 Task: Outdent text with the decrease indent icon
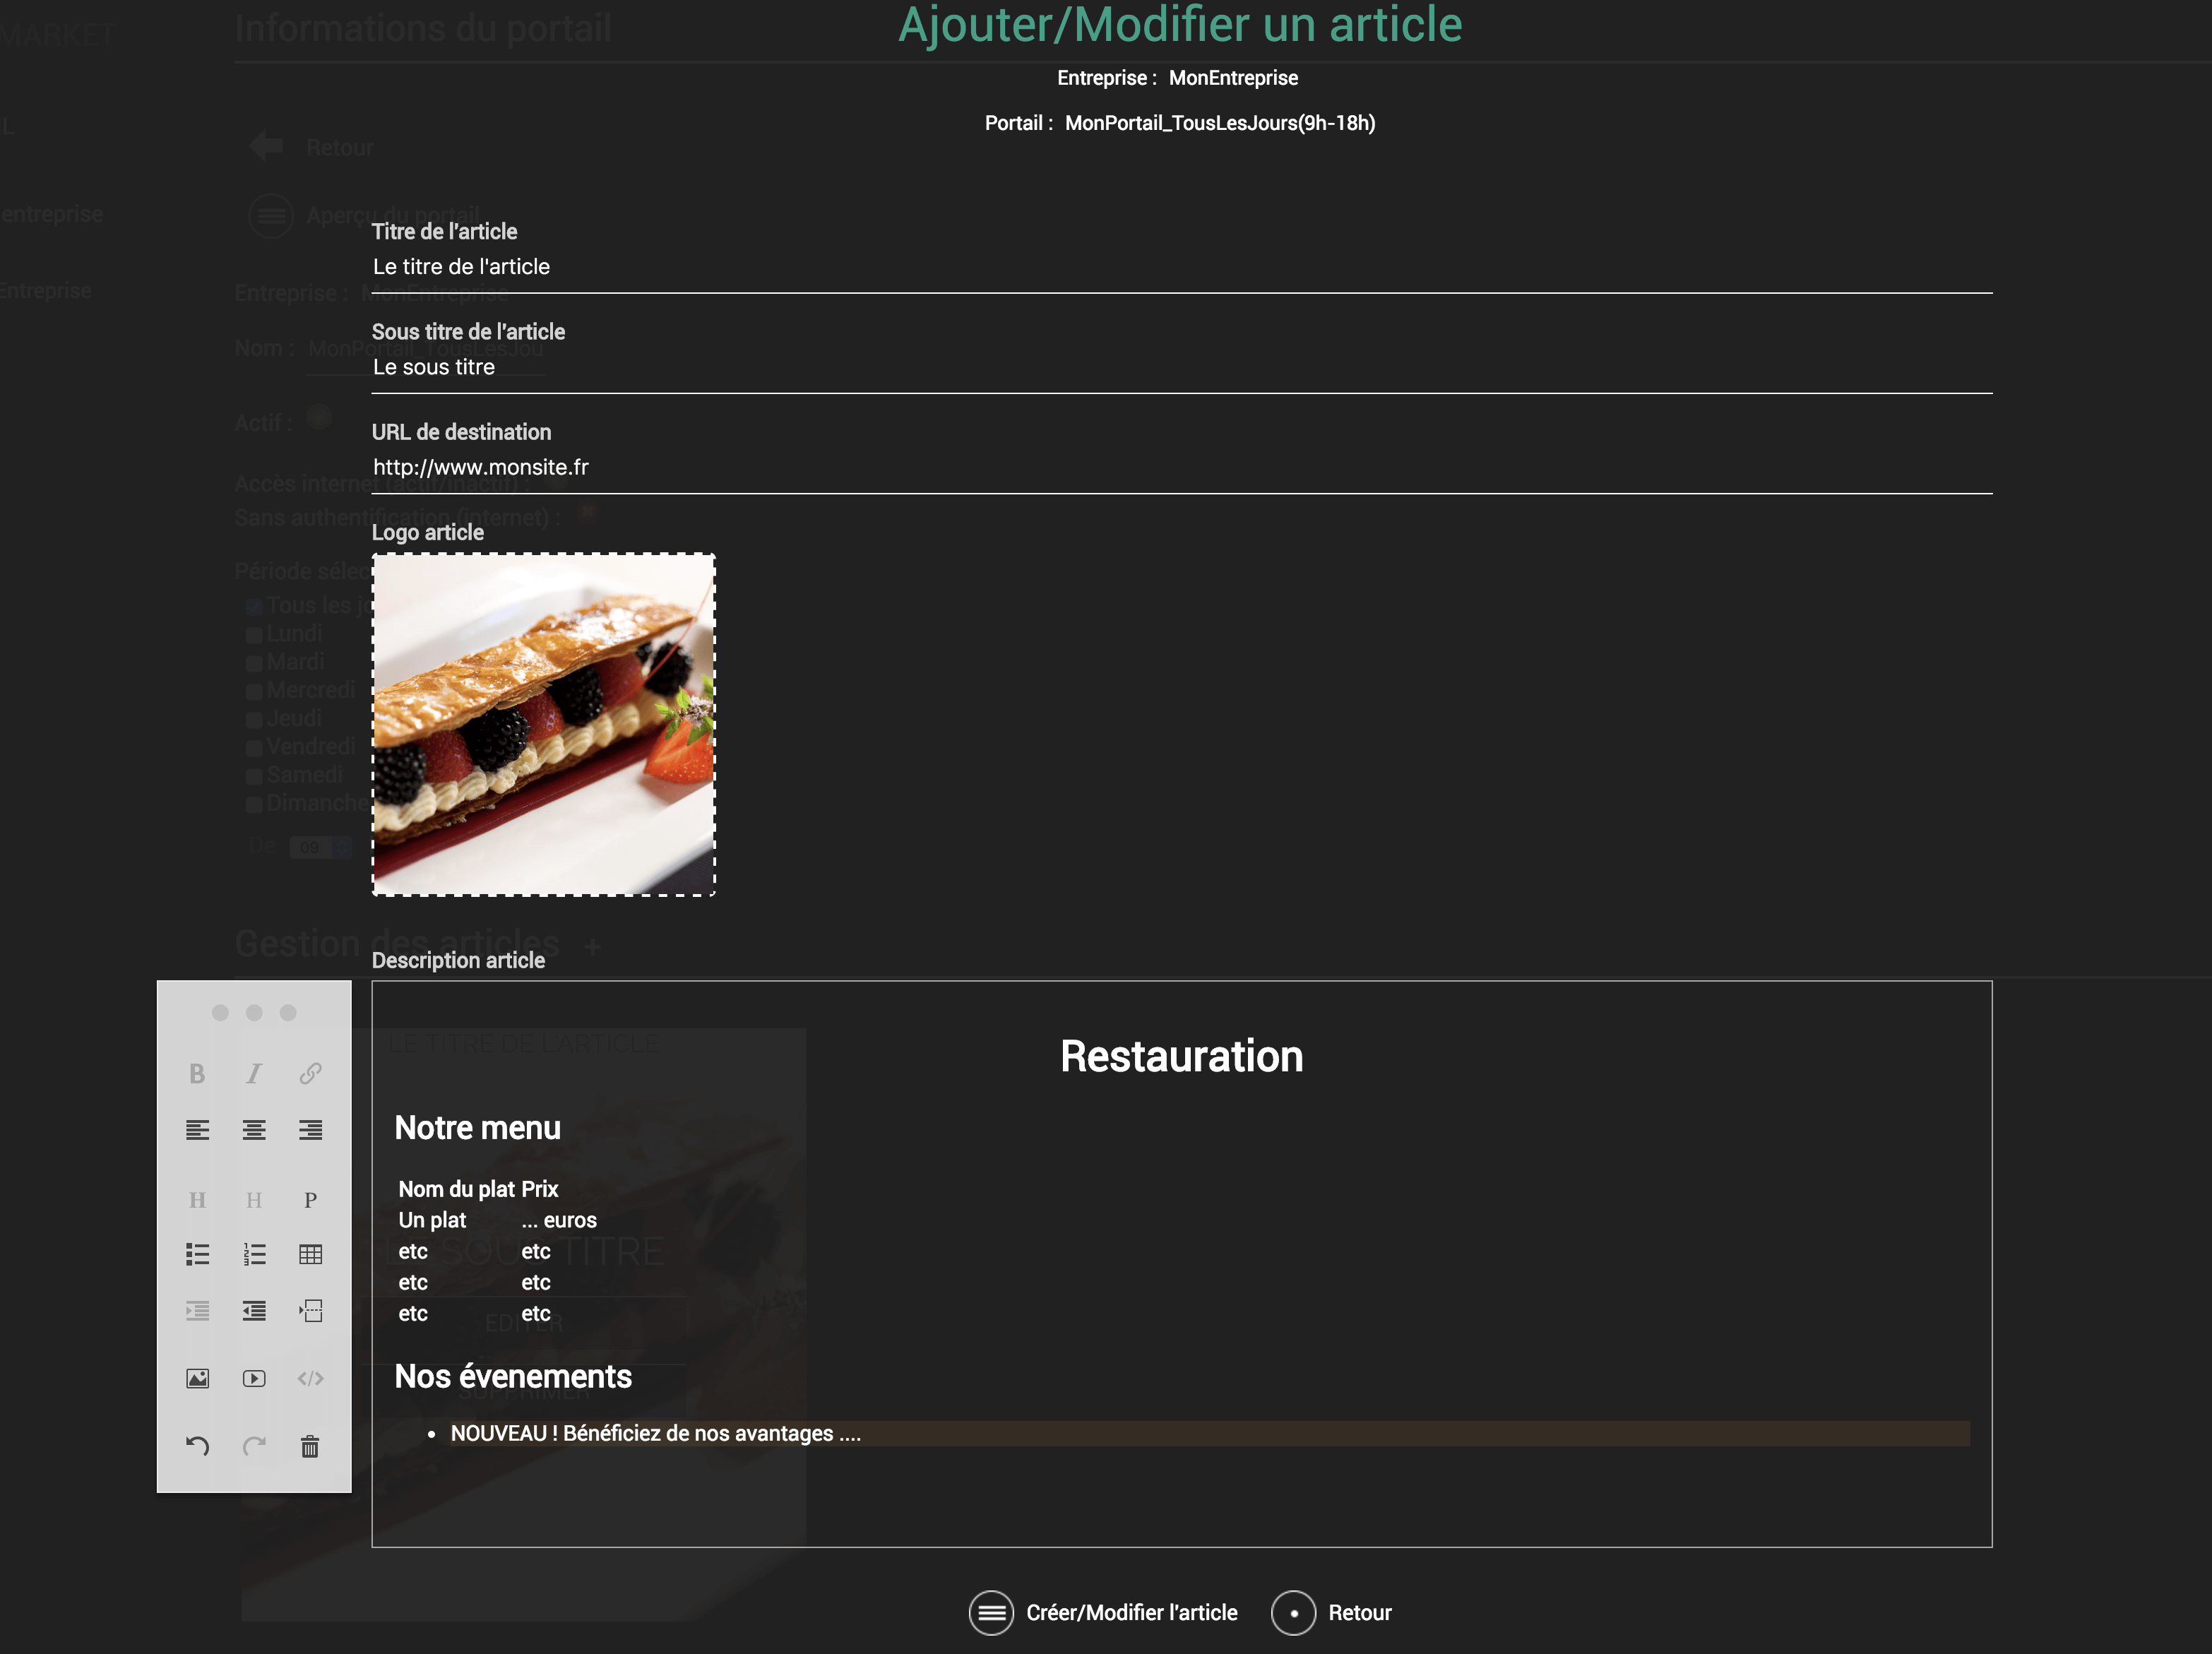pos(254,1311)
